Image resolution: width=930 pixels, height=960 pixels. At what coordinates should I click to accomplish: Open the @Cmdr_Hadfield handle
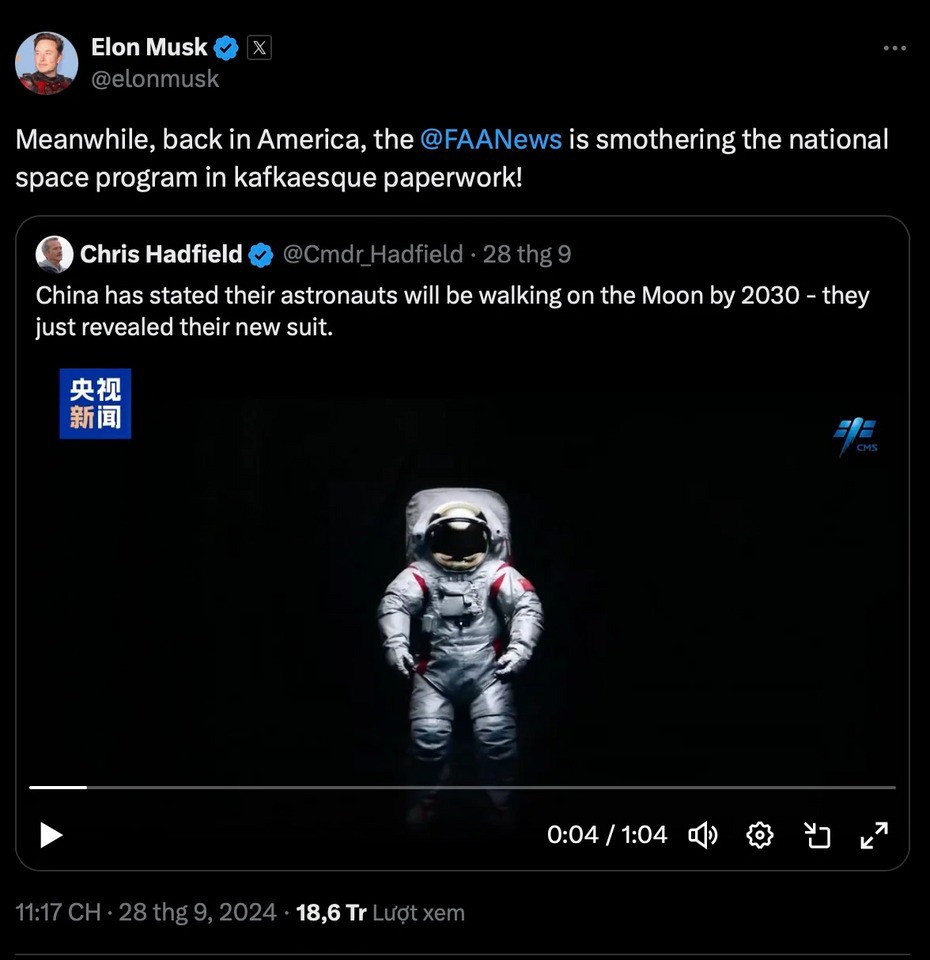coord(373,255)
